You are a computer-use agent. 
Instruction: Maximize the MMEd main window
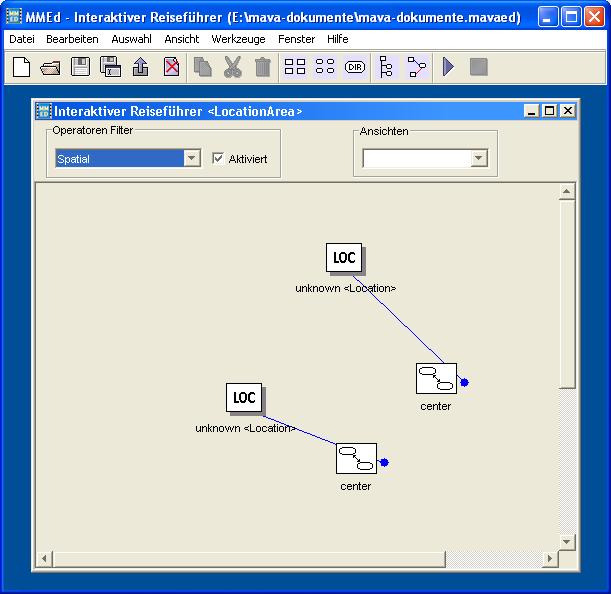[571, 17]
